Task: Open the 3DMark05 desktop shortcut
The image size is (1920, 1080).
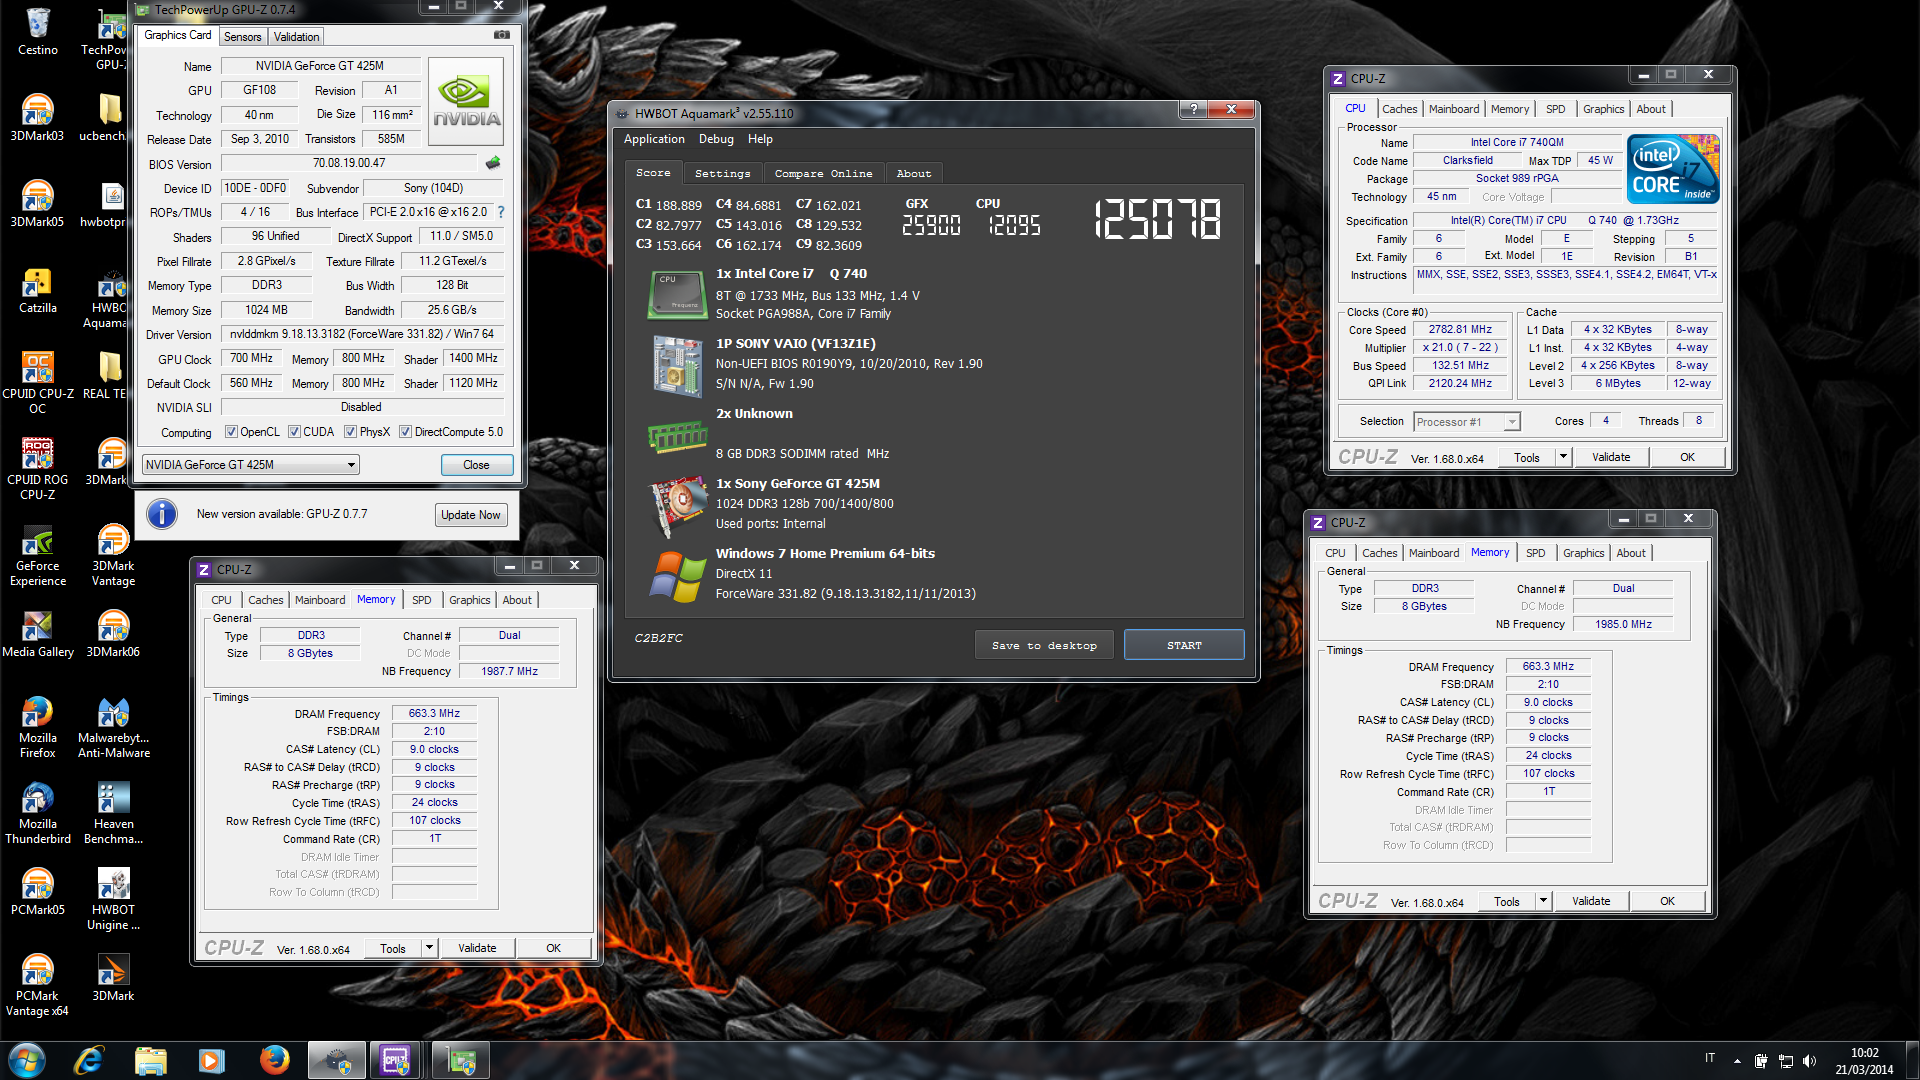Action: click(37, 203)
